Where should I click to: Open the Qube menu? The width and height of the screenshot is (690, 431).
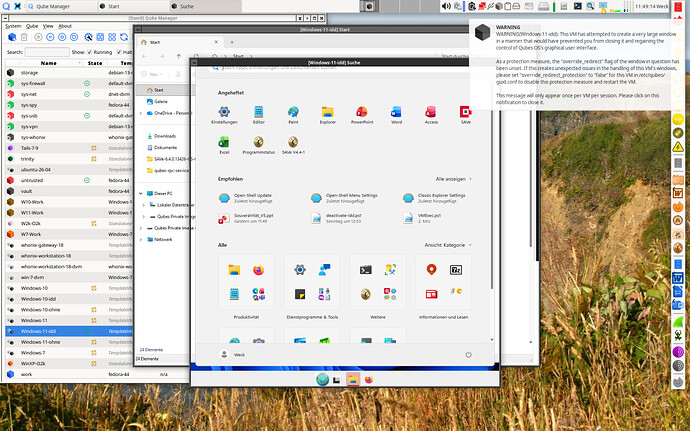point(32,26)
